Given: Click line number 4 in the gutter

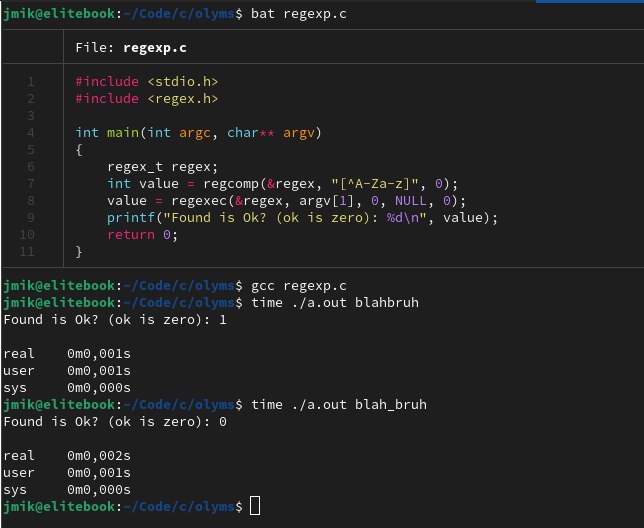Looking at the screenshot, I should (x=31, y=133).
